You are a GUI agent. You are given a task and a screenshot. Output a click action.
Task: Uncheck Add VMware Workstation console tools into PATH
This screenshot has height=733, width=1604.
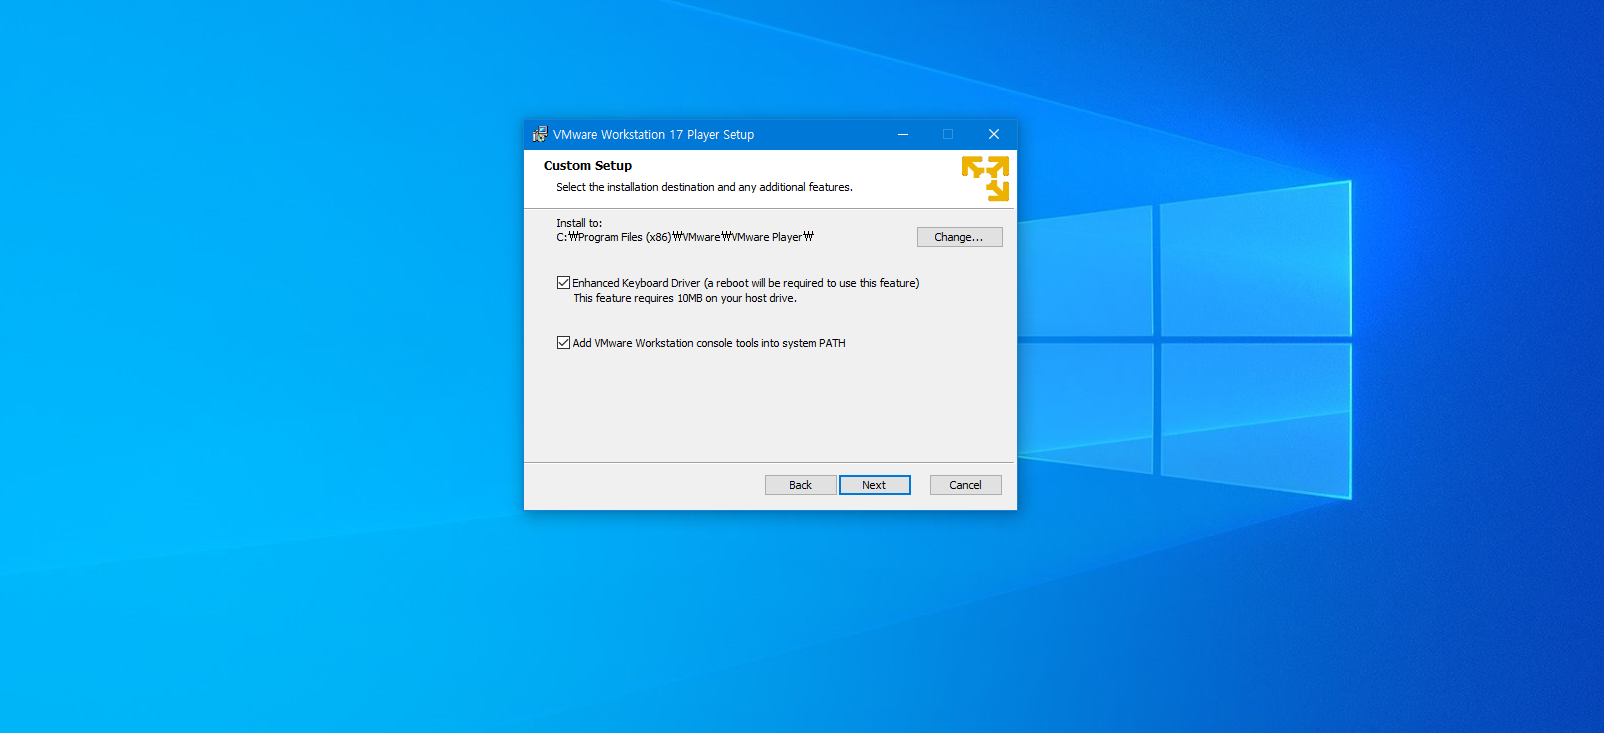click(x=563, y=343)
